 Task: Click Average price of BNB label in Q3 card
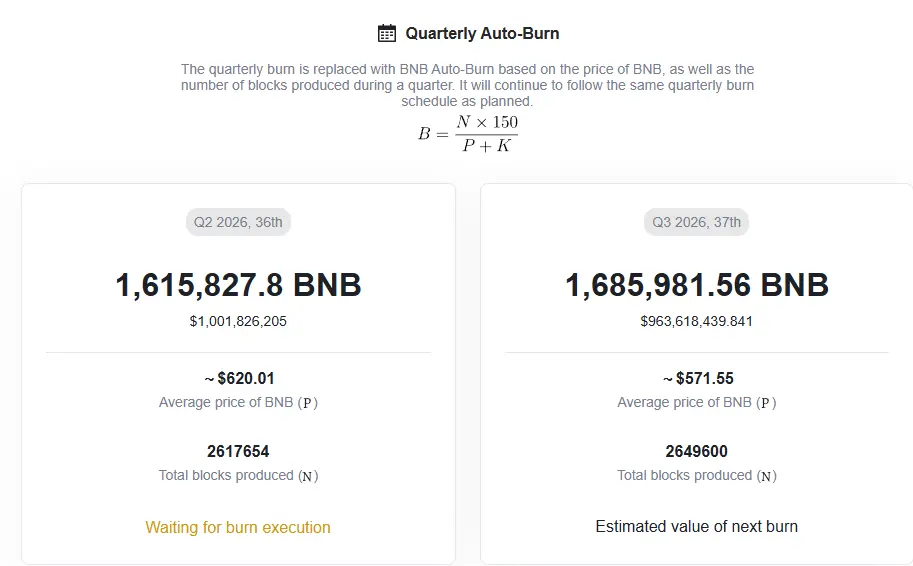[696, 402]
